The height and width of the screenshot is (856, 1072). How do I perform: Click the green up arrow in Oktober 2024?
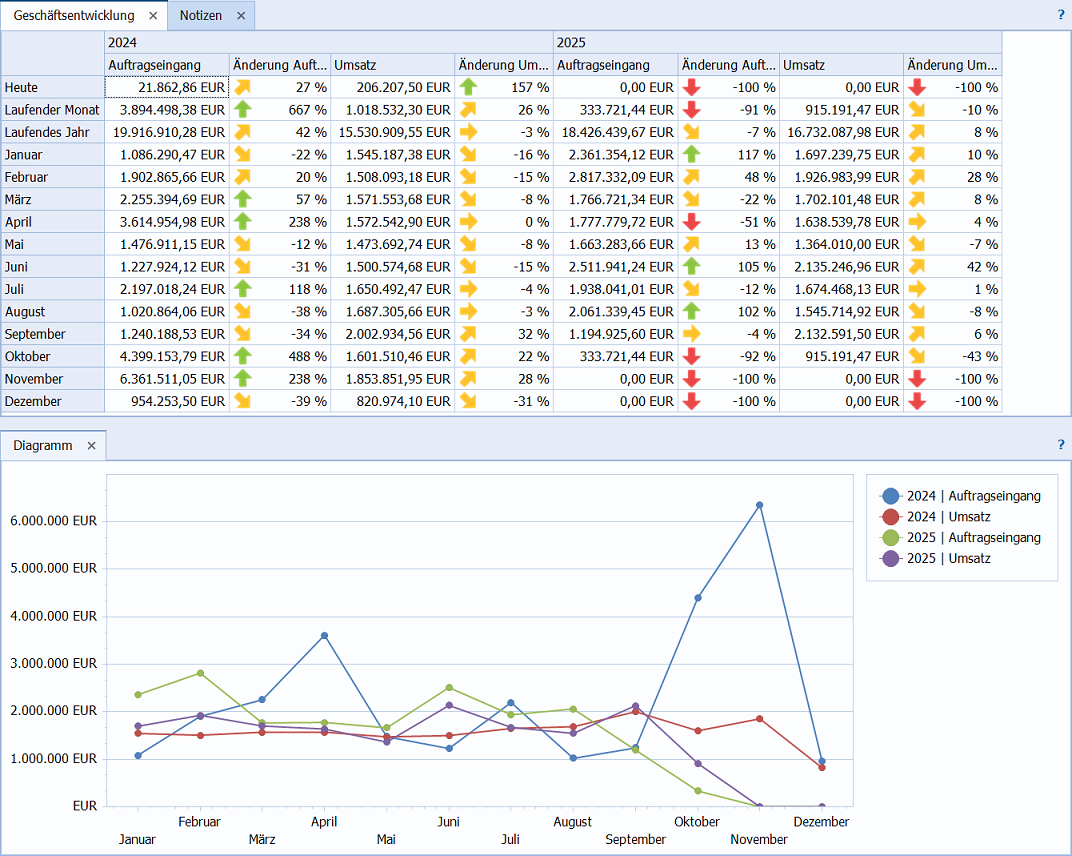(x=243, y=356)
